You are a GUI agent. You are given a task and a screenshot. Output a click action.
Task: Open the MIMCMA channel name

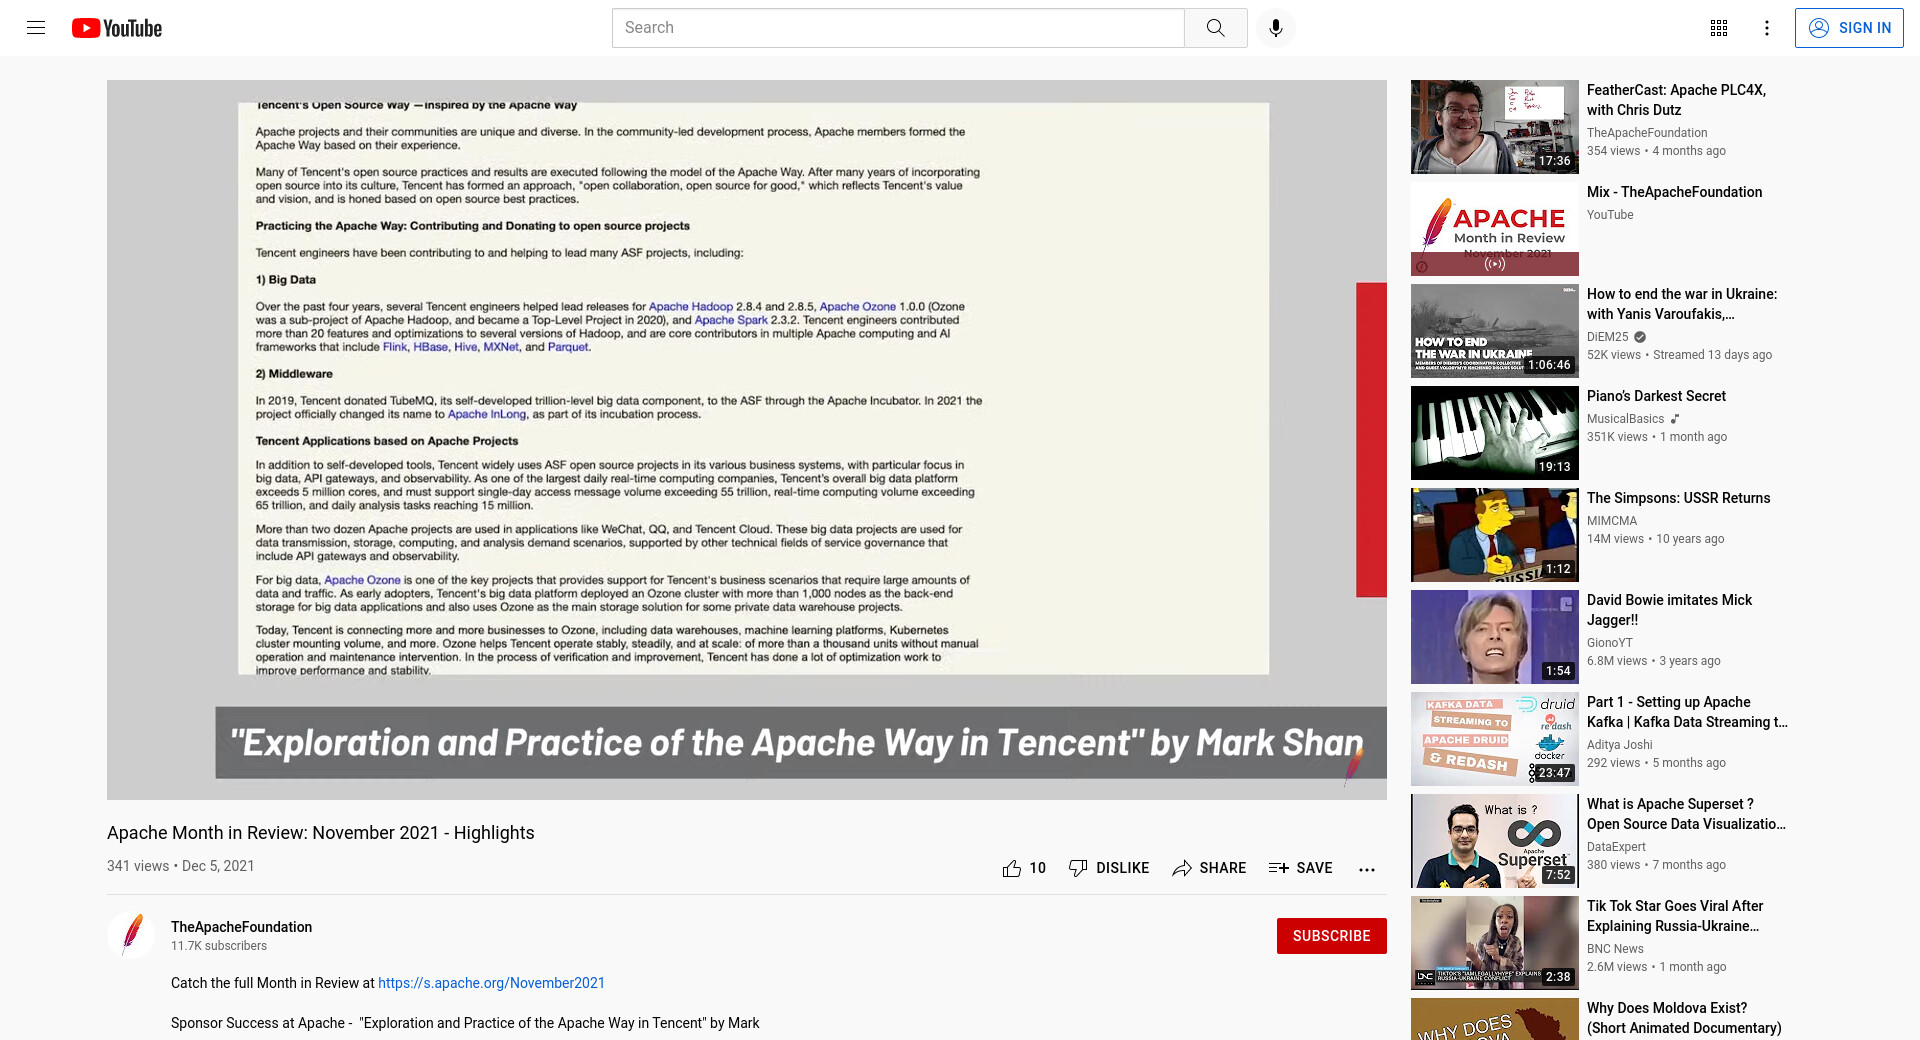[1612, 521]
